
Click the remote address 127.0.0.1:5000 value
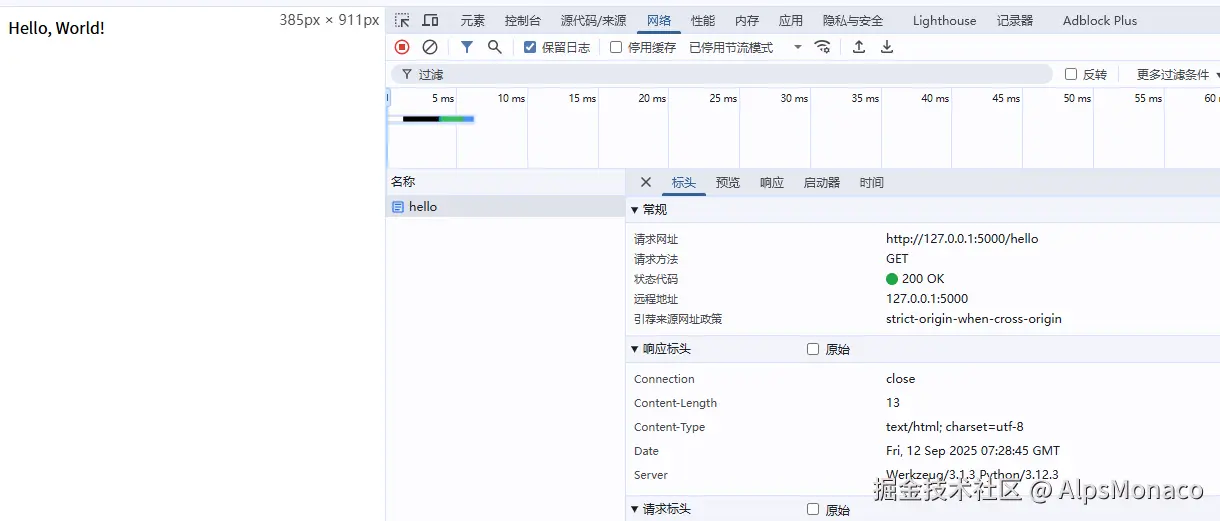point(927,299)
